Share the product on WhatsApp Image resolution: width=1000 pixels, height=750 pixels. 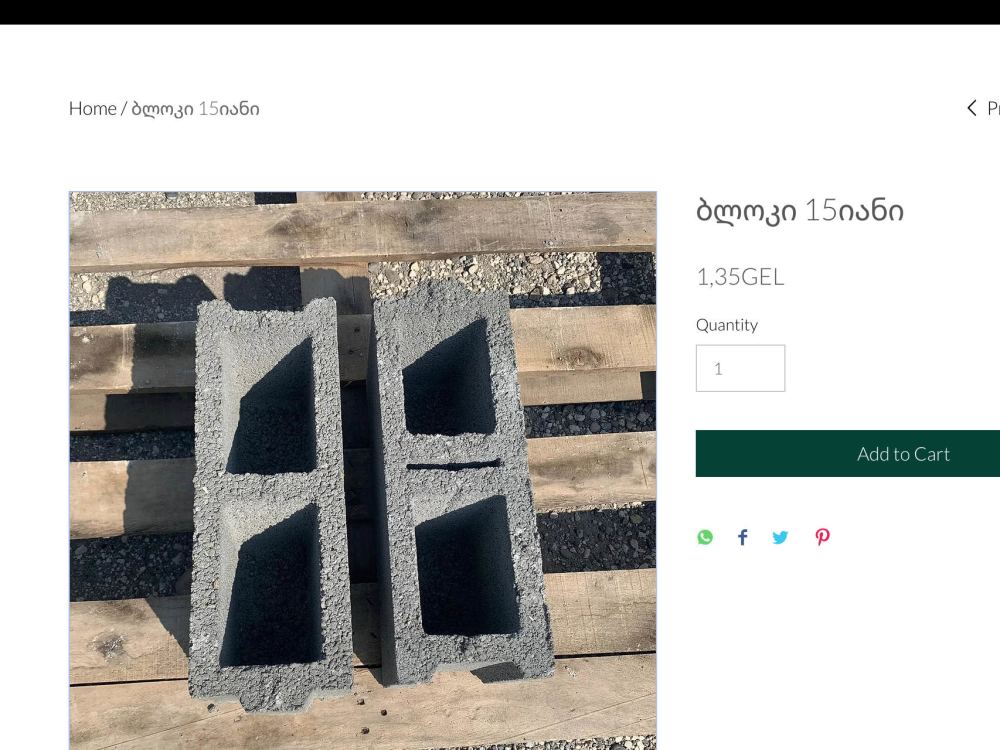[x=705, y=538]
